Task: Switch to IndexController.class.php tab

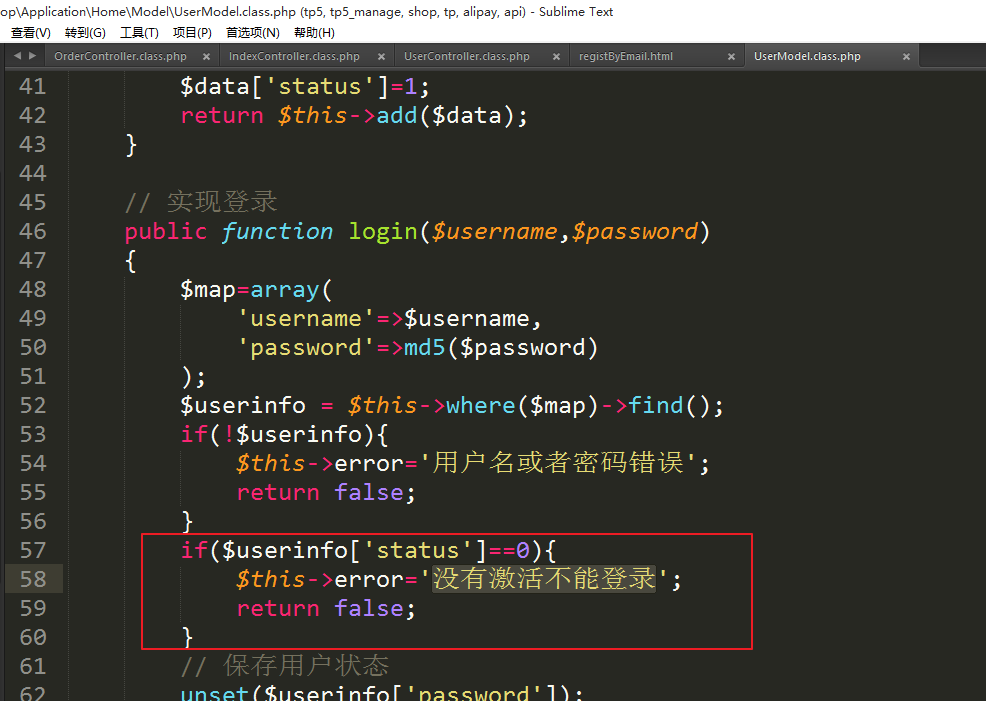Action: tap(294, 57)
